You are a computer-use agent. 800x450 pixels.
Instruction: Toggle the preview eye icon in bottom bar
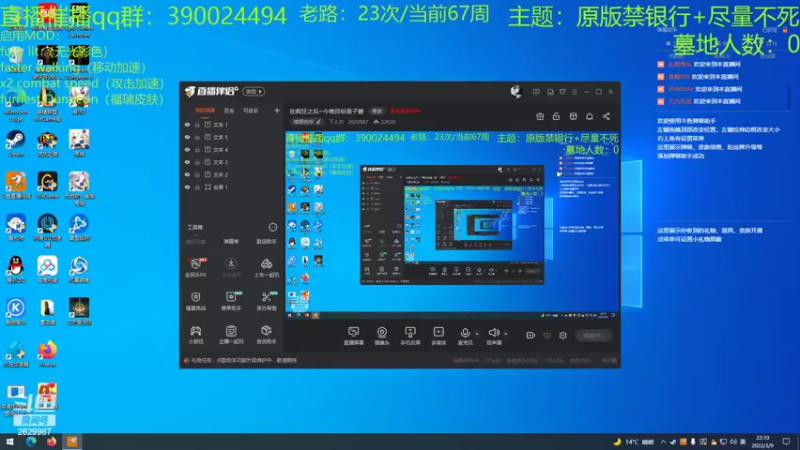[547, 335]
